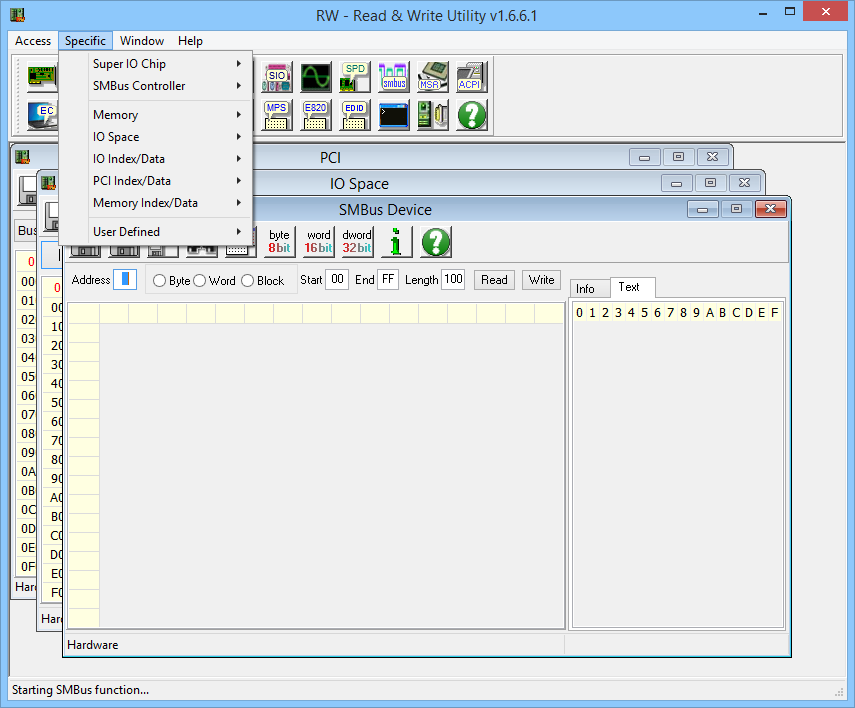The height and width of the screenshot is (708, 855).
Task: Open the ACPI tables icon
Action: pos(472,77)
